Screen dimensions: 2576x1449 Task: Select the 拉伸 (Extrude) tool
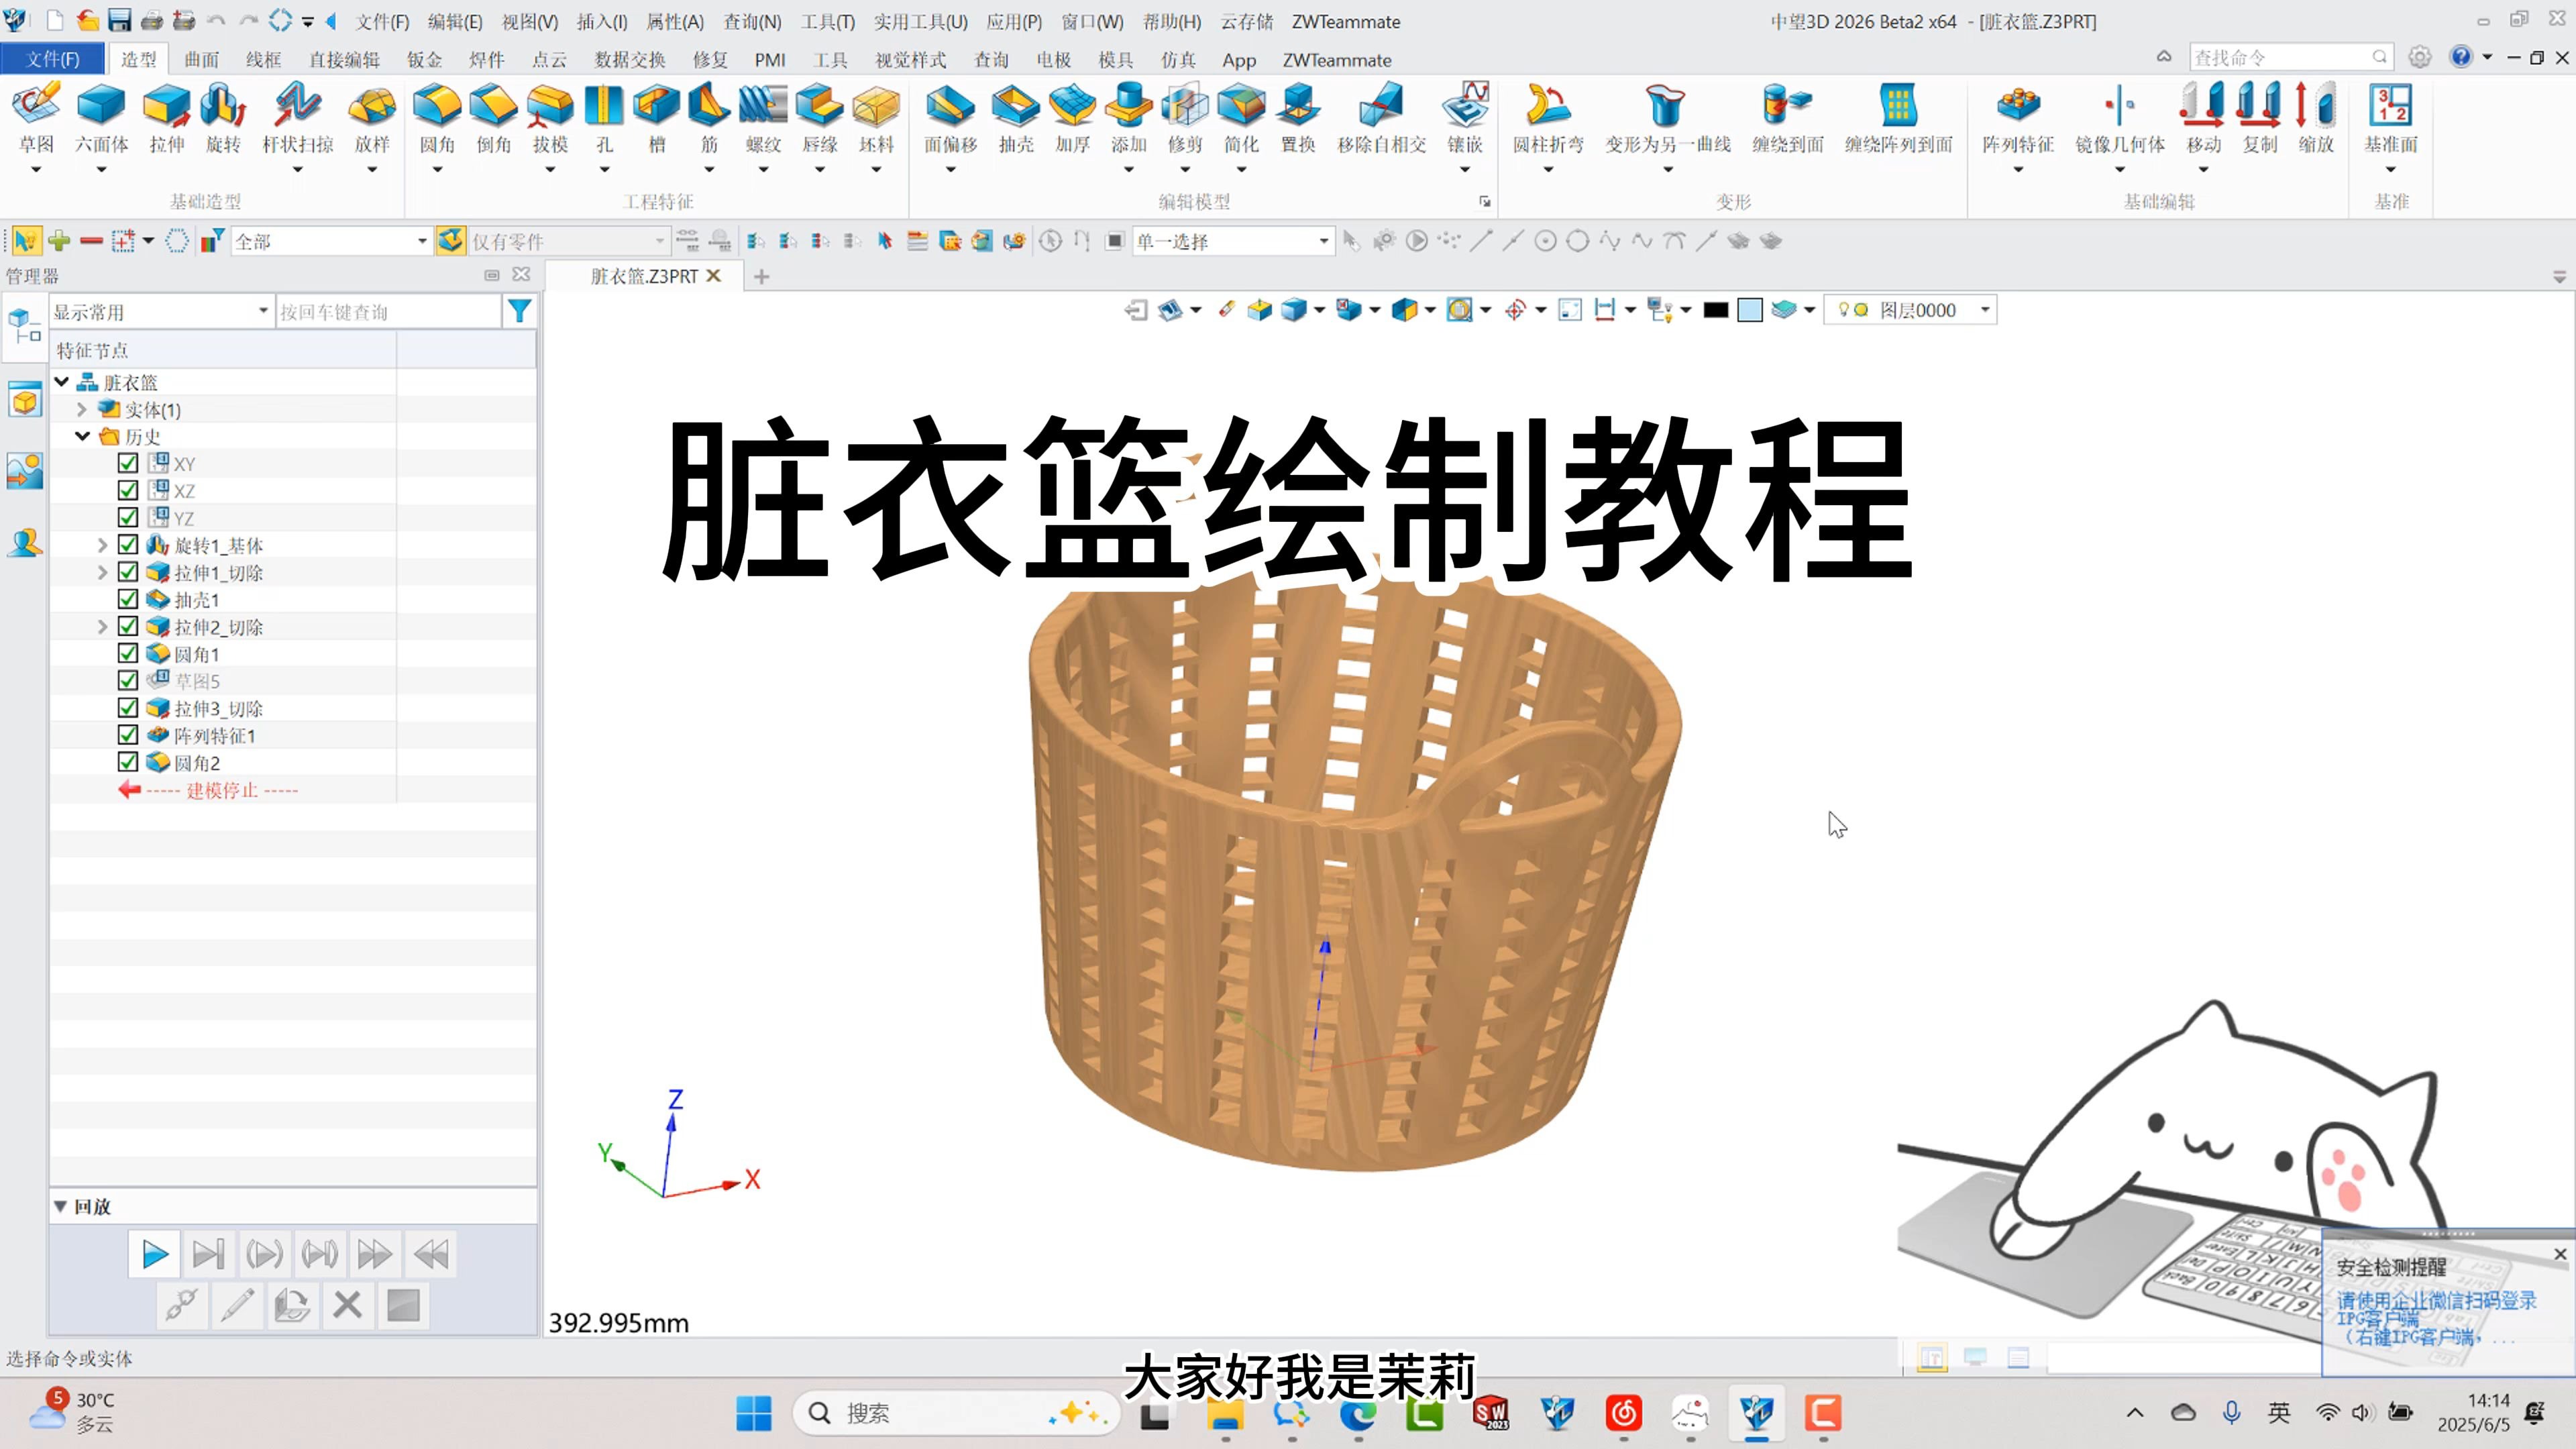pos(166,118)
